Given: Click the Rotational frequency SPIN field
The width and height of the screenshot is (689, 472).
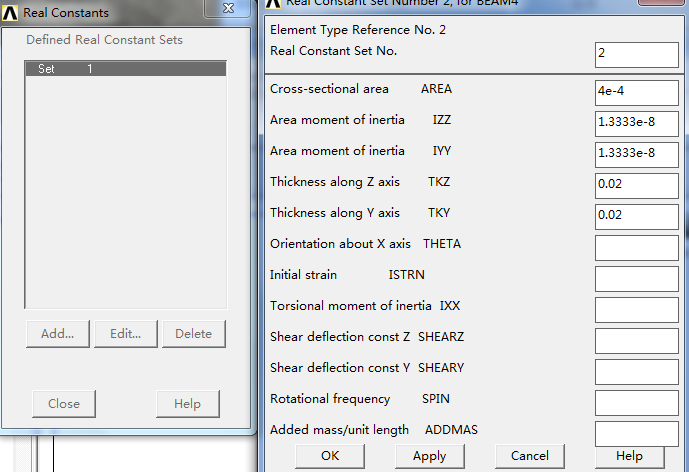Looking at the screenshot, I should click(637, 403).
